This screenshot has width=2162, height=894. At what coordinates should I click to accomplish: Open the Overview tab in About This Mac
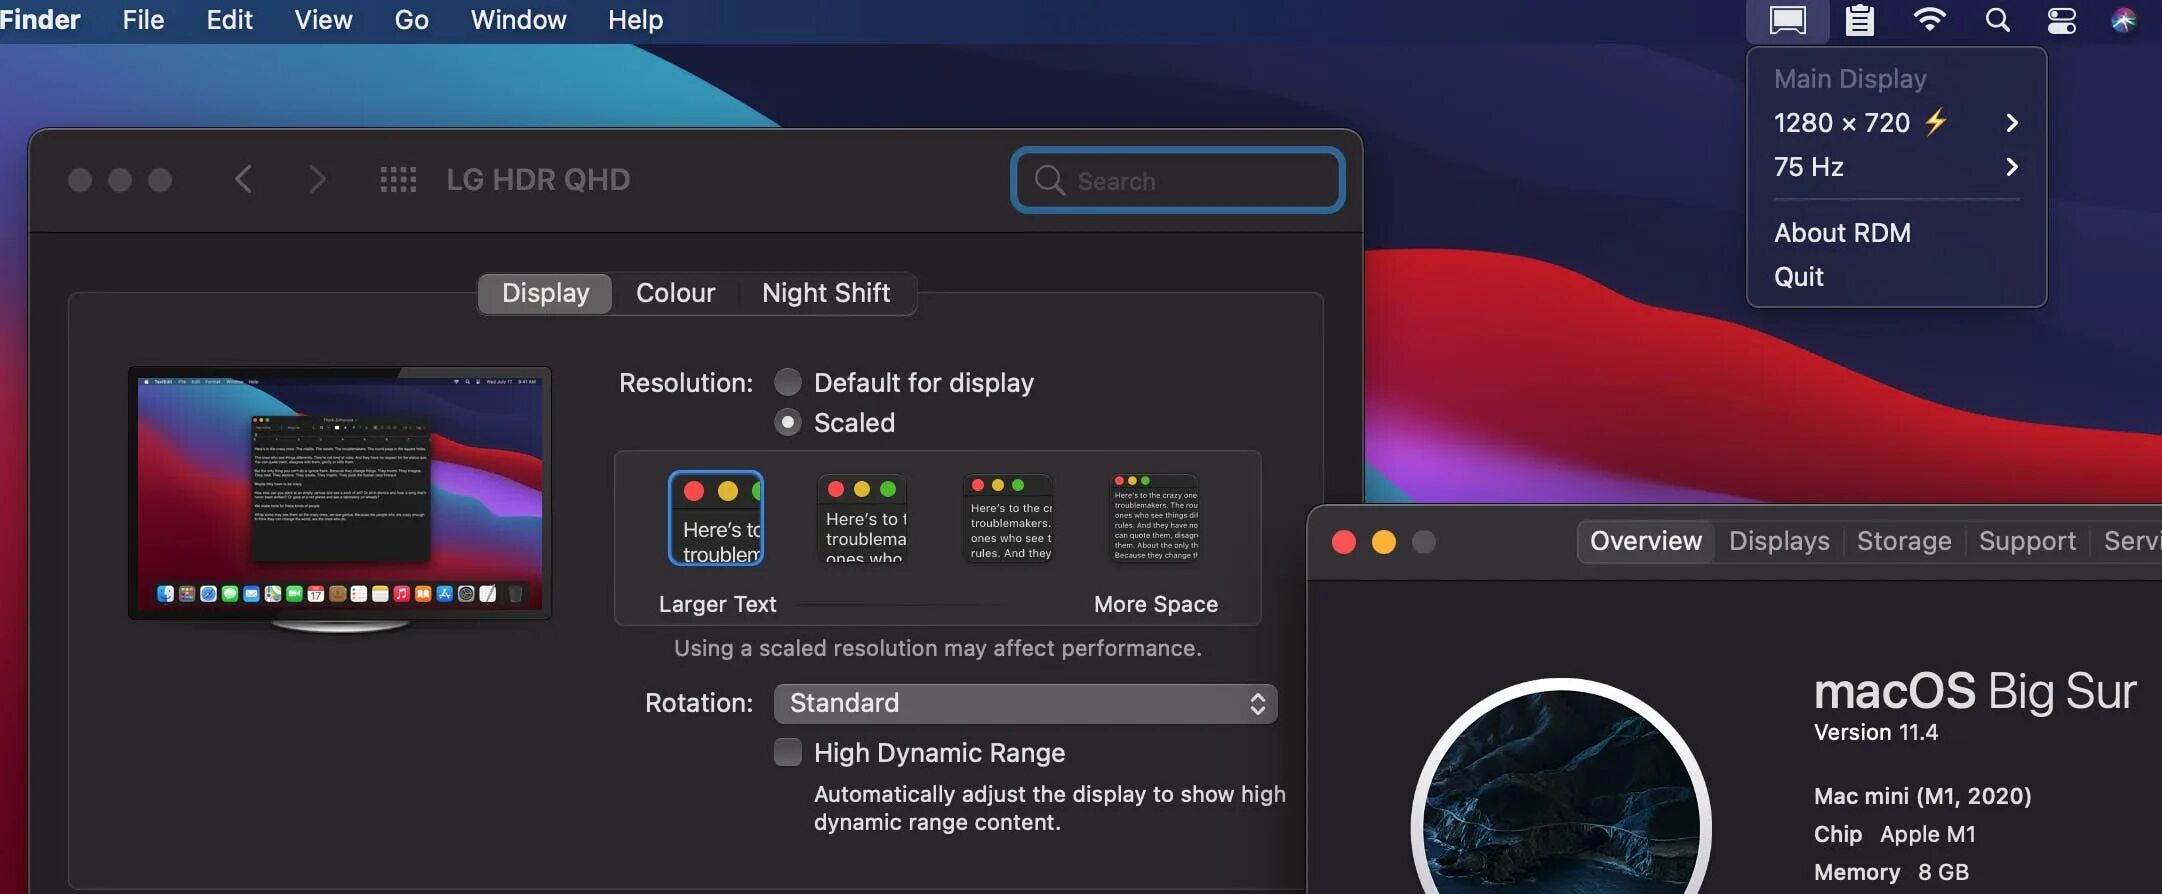click(x=1646, y=541)
